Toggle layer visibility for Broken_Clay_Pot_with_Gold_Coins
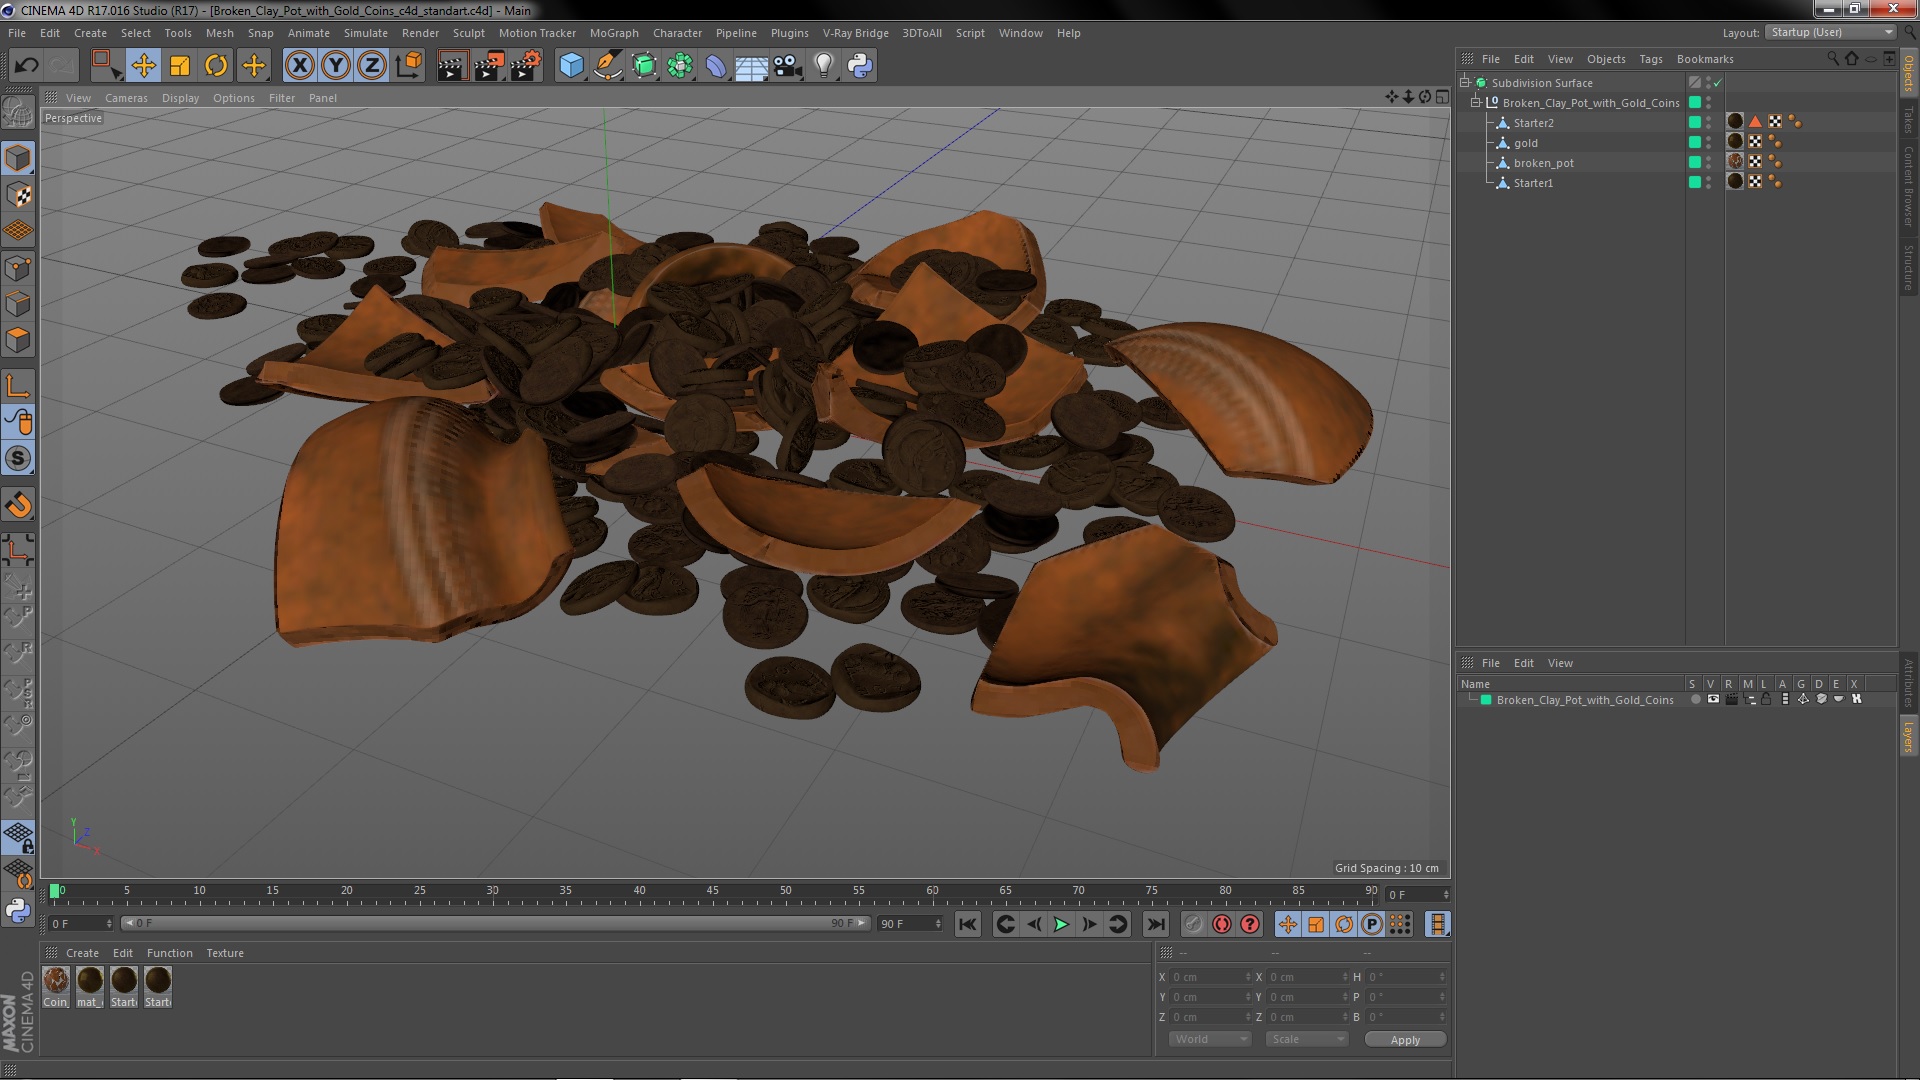Screen dimensions: 1920x1080 [x=1713, y=699]
